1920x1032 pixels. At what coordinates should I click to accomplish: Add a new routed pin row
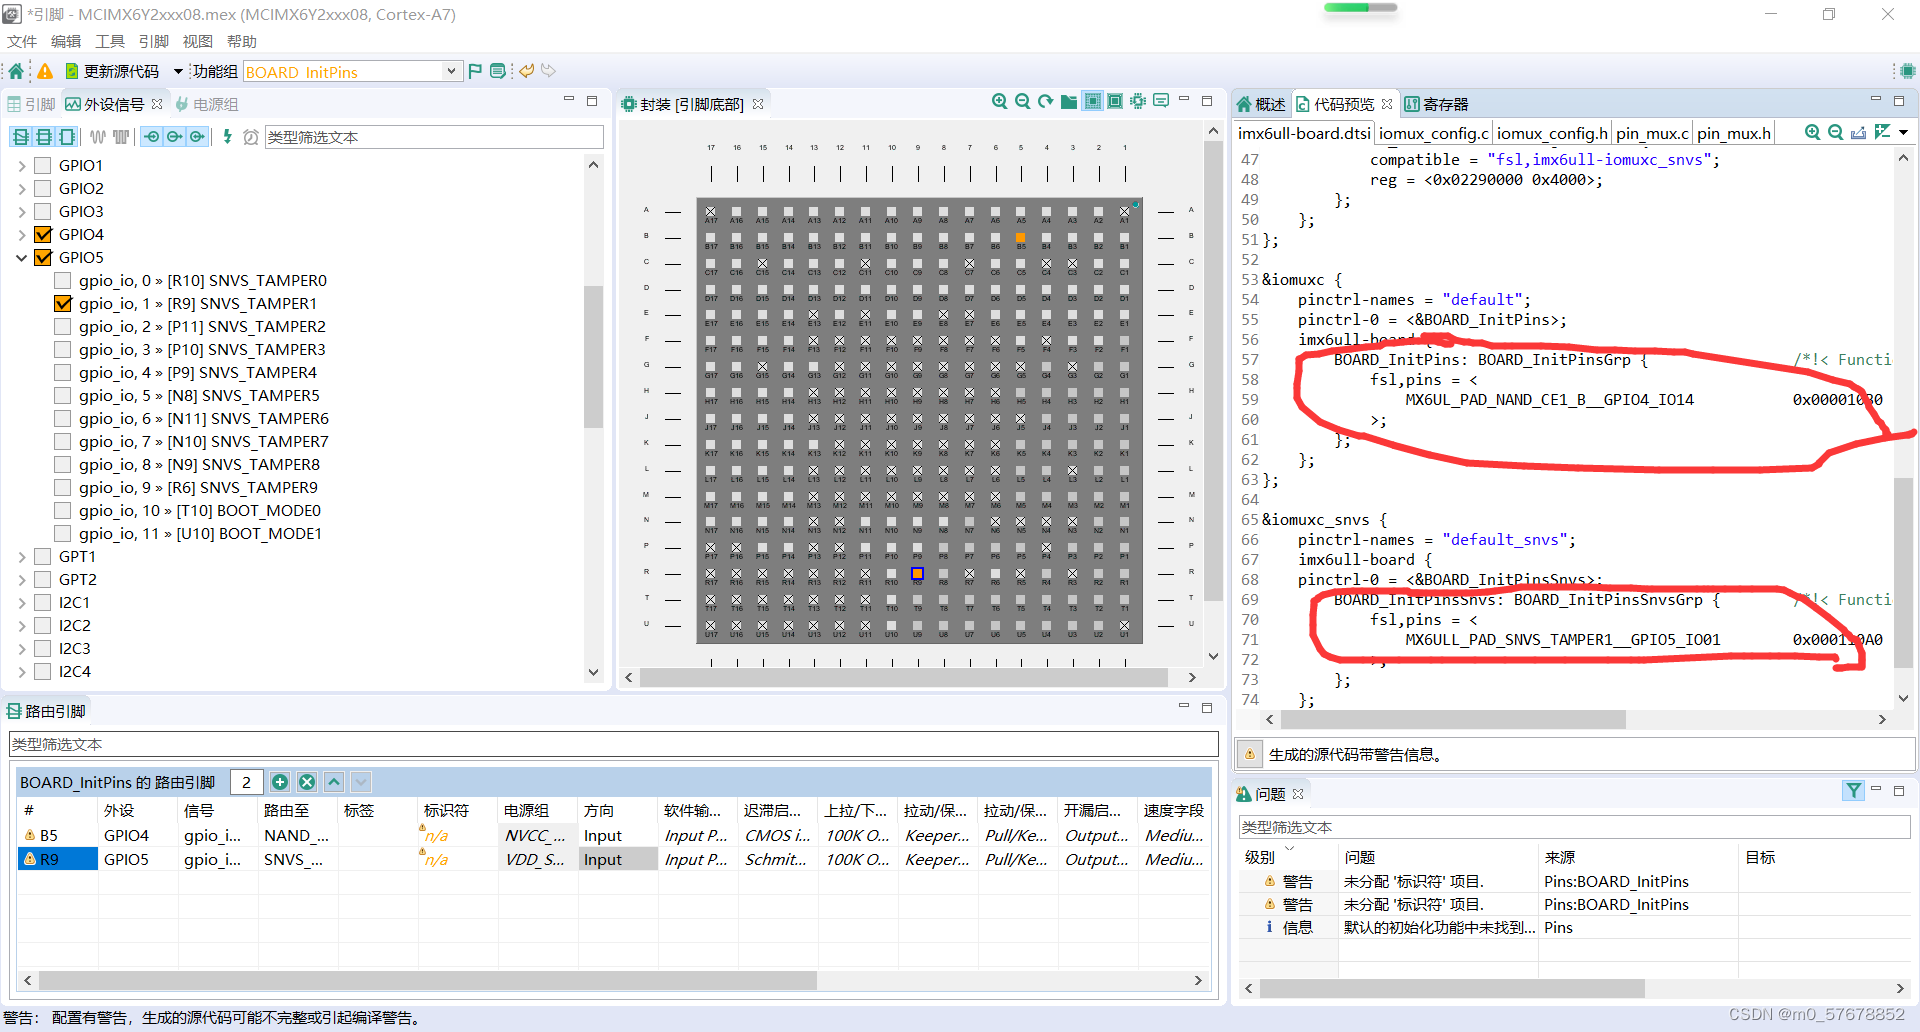[x=280, y=782]
